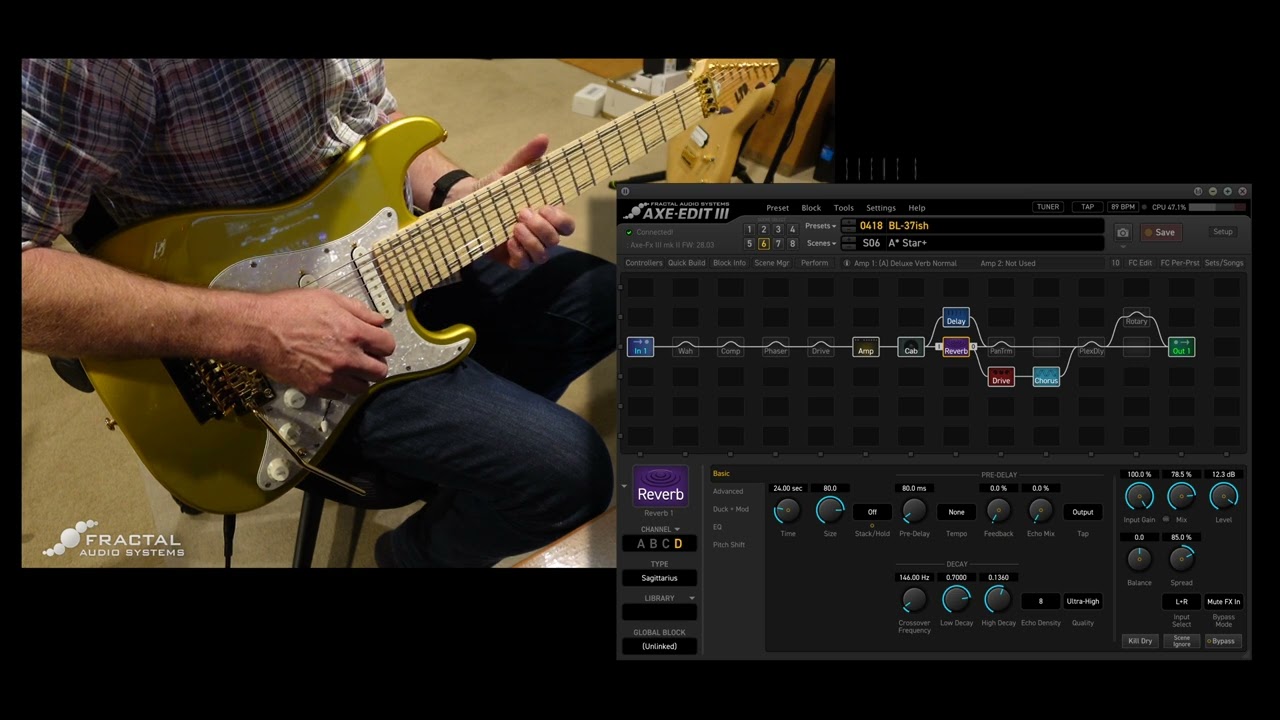Select scene number 7
The height and width of the screenshot is (720, 1280).
[778, 244]
